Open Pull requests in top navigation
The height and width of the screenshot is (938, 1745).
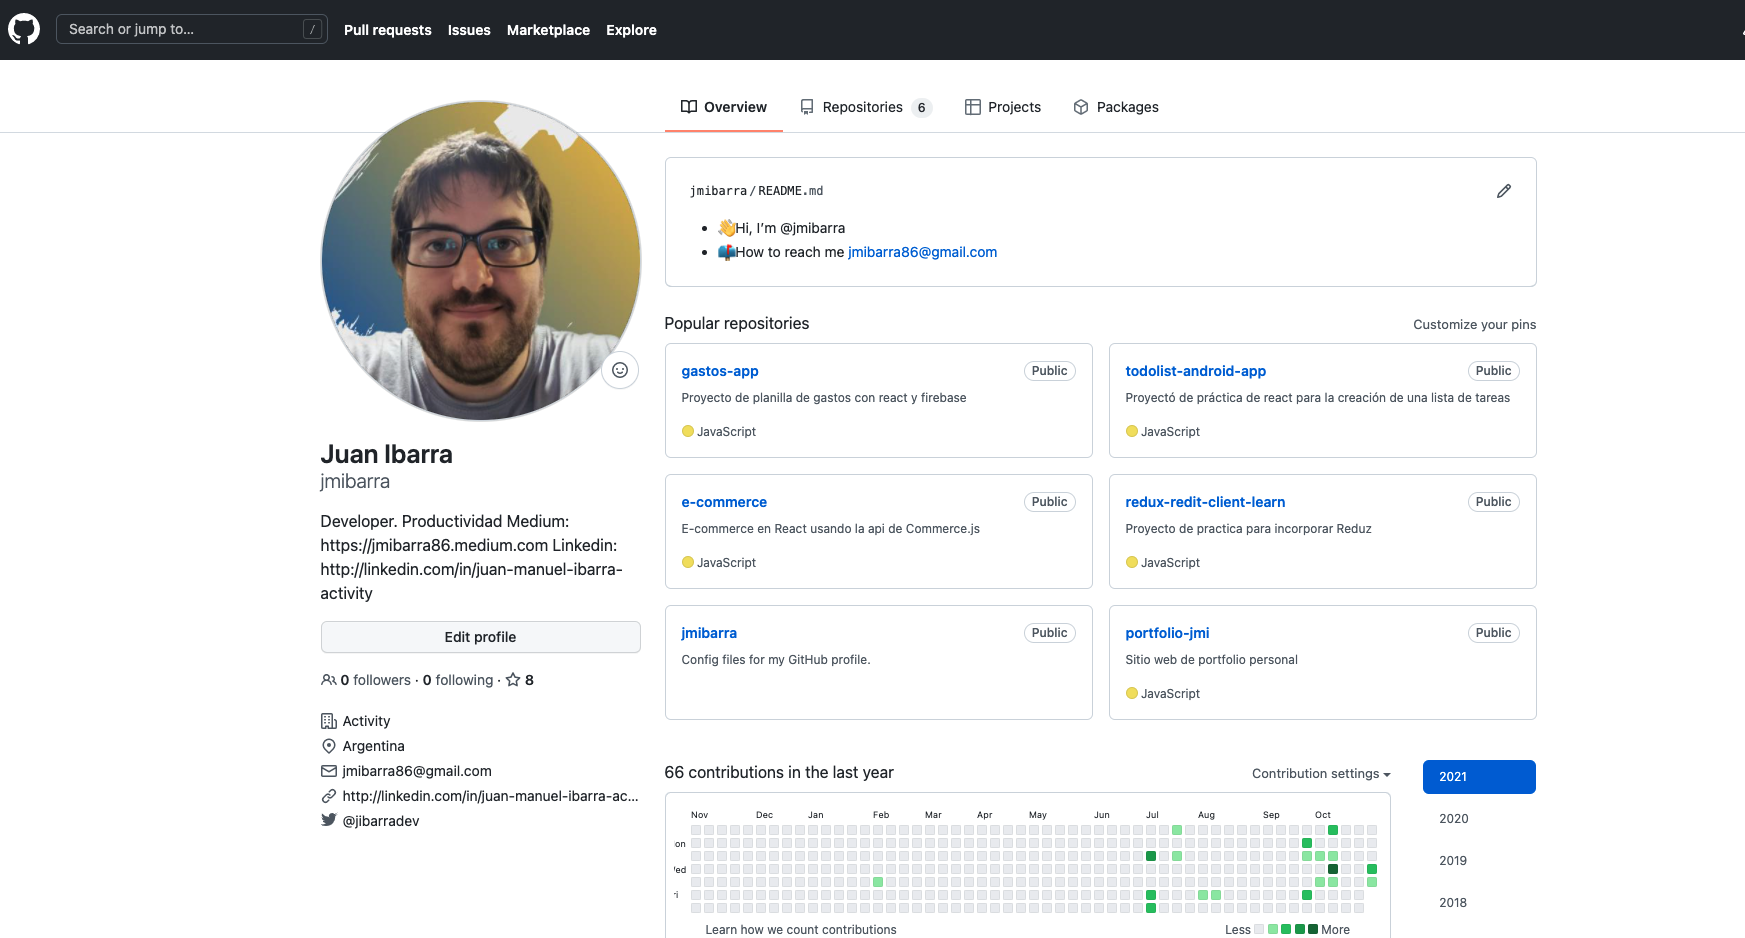(387, 30)
